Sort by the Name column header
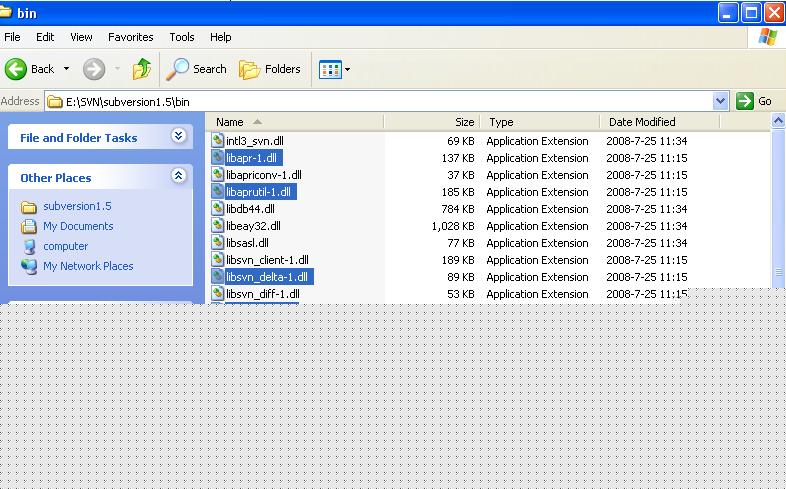The width and height of the screenshot is (786, 489). (x=295, y=122)
